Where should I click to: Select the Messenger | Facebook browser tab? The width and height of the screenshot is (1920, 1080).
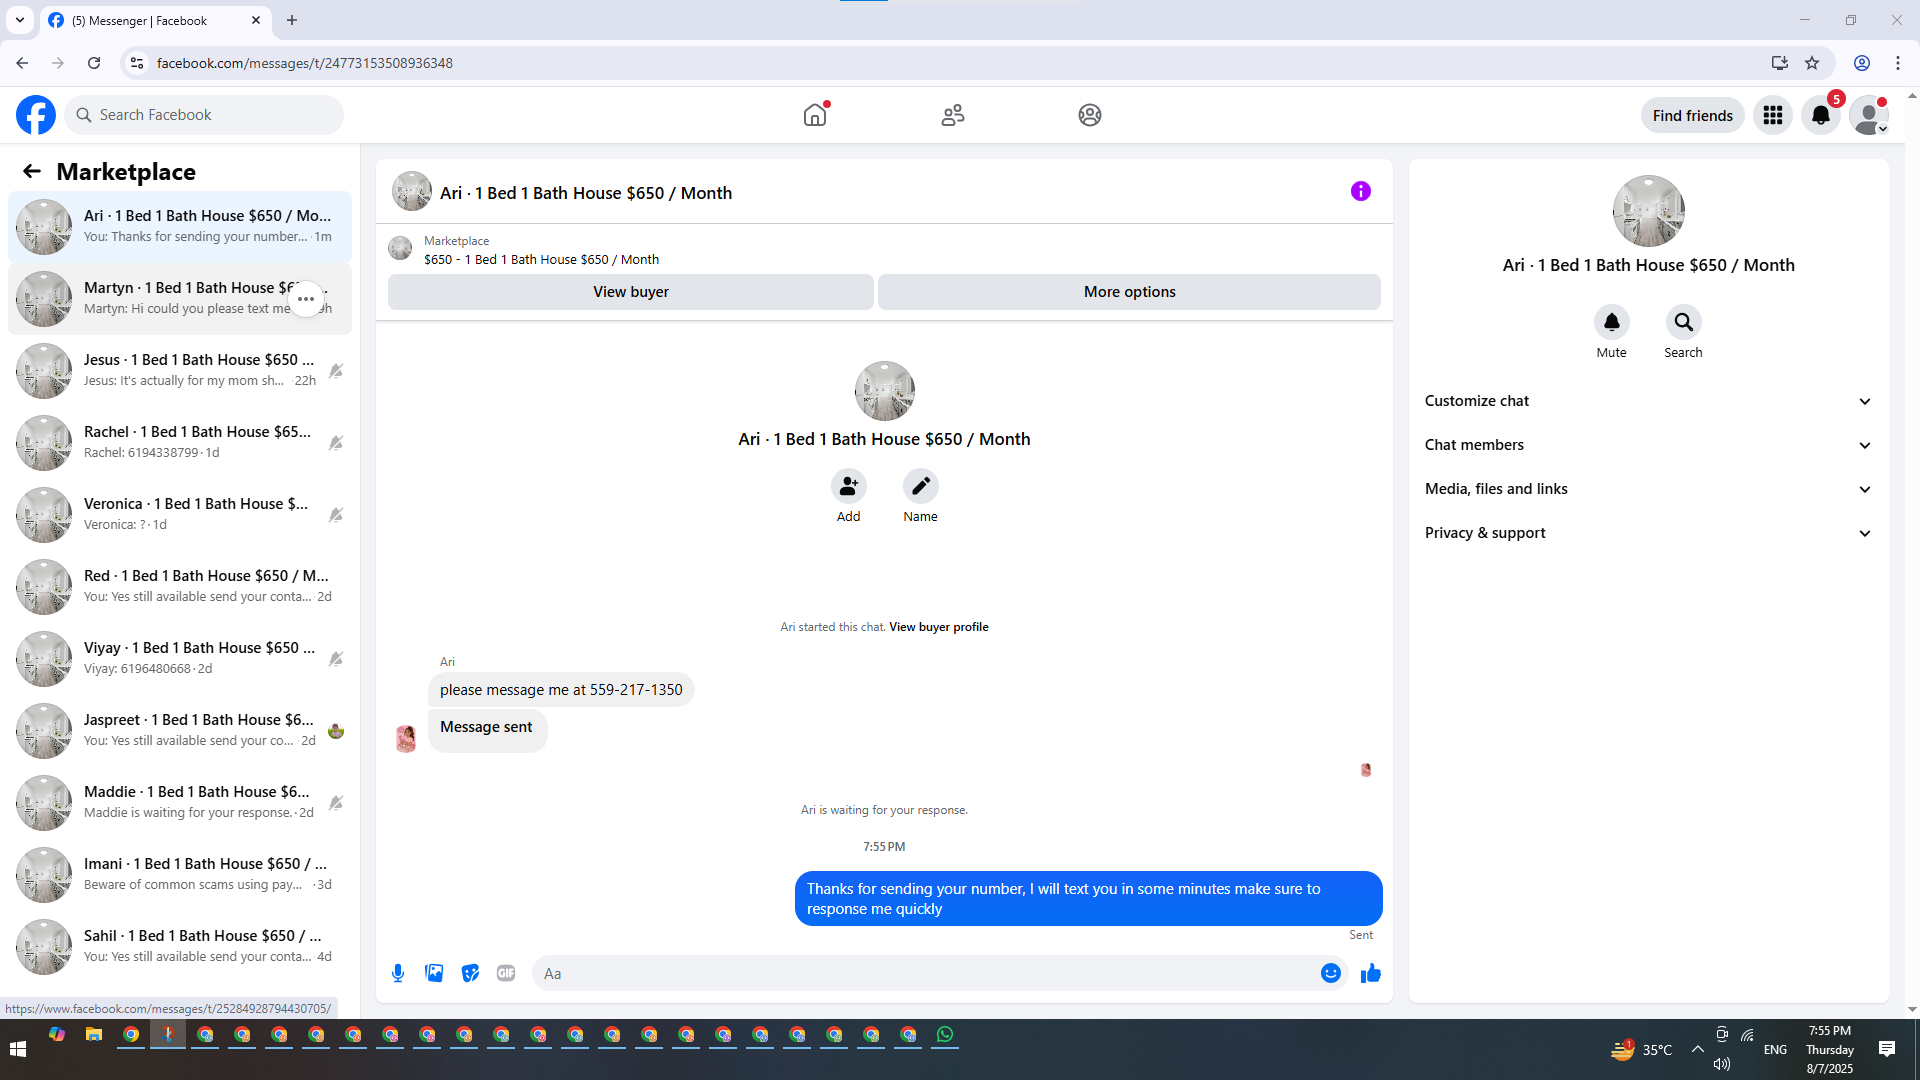155,20
